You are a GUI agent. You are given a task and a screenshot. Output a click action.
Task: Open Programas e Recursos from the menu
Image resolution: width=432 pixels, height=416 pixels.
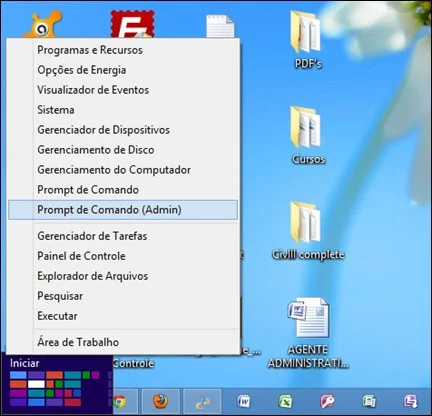123,50
